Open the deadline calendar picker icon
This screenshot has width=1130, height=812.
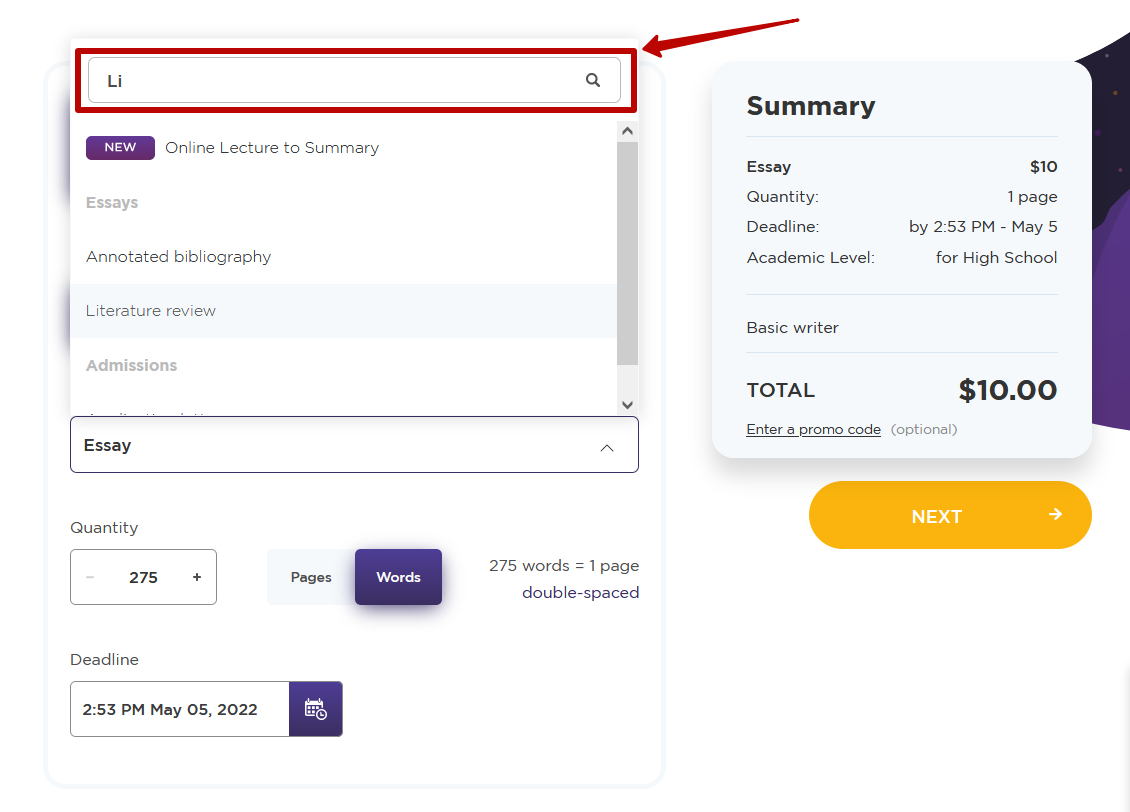[316, 709]
